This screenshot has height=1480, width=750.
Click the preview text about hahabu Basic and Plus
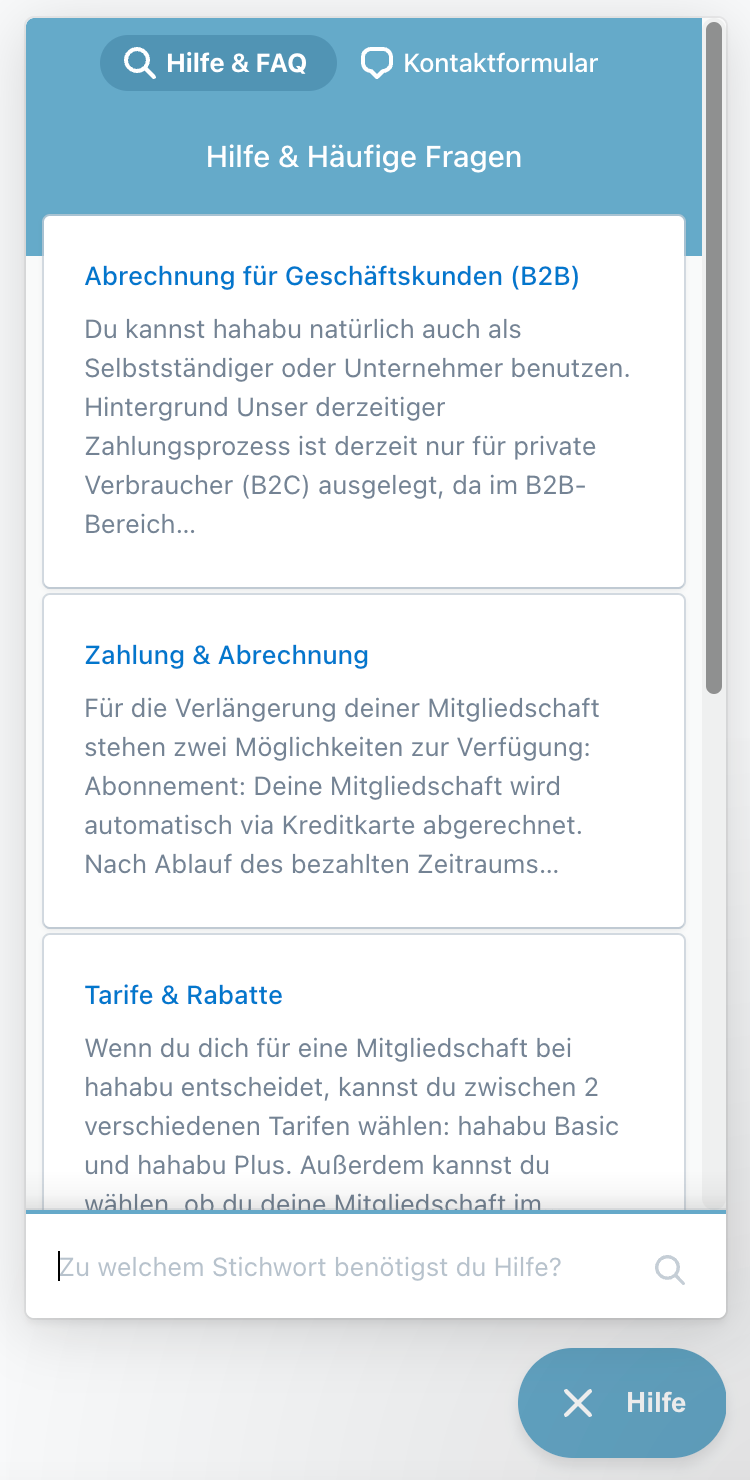pos(352,1106)
